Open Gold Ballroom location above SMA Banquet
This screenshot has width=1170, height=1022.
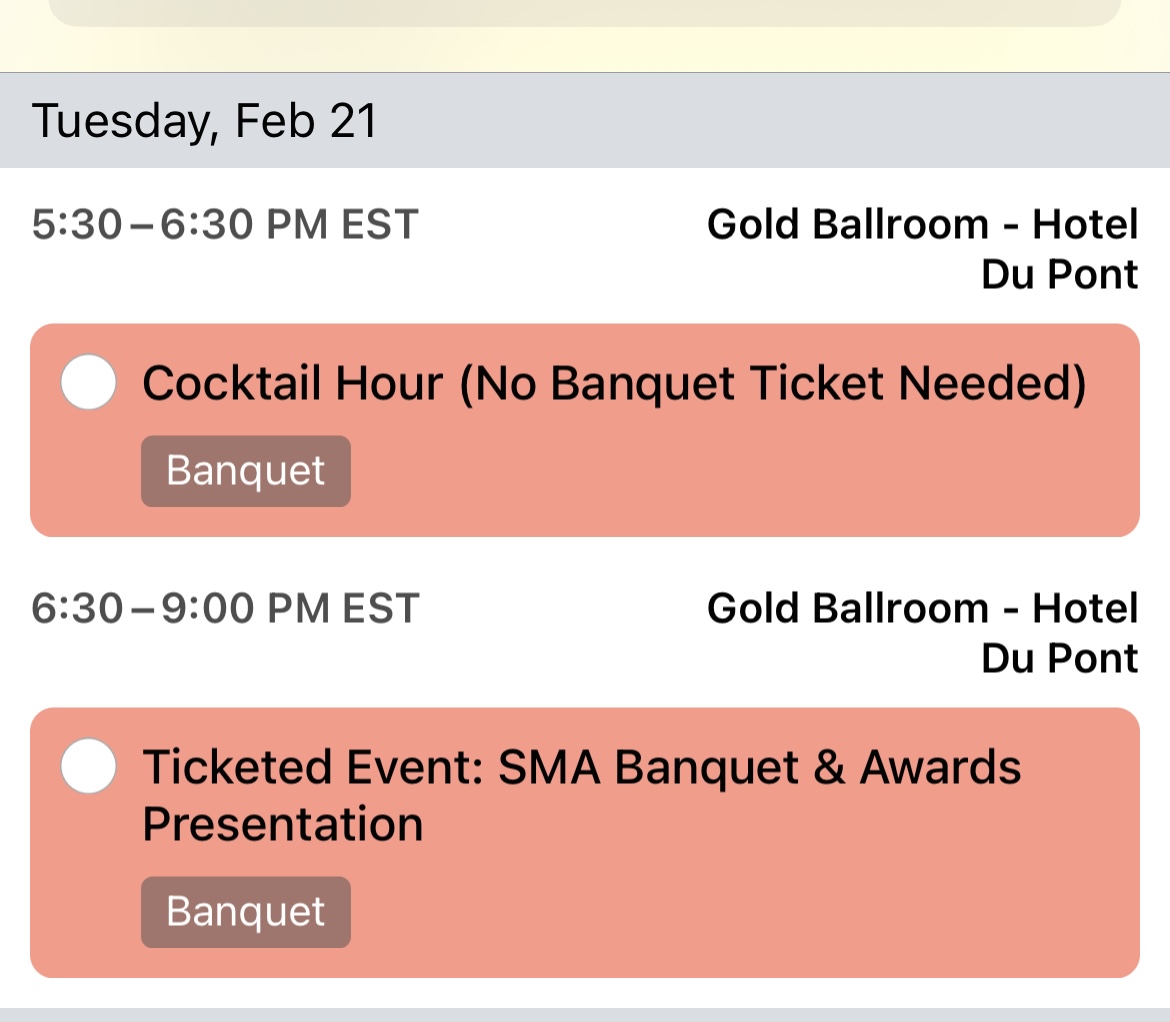922,633
